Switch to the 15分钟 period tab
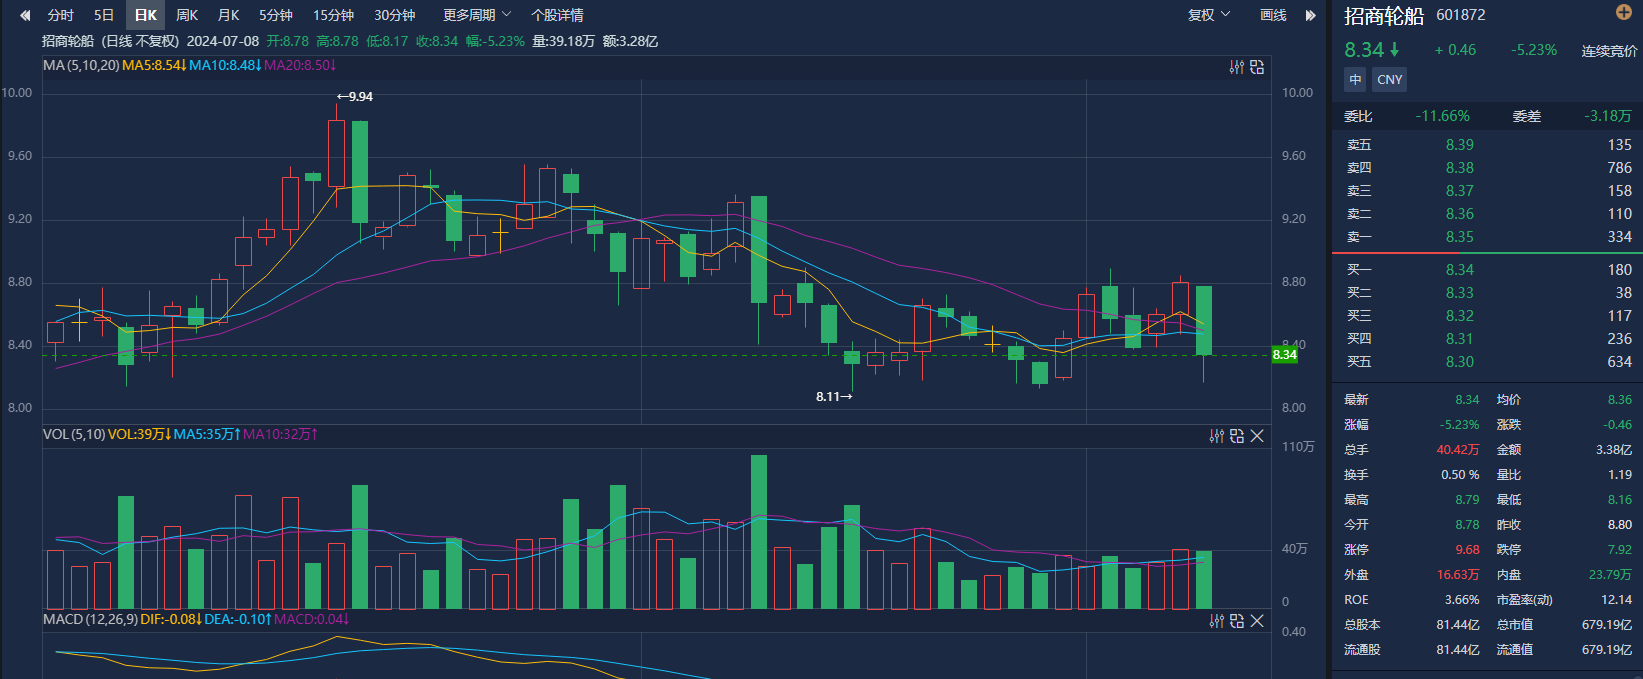The width and height of the screenshot is (1643, 679). click(333, 15)
